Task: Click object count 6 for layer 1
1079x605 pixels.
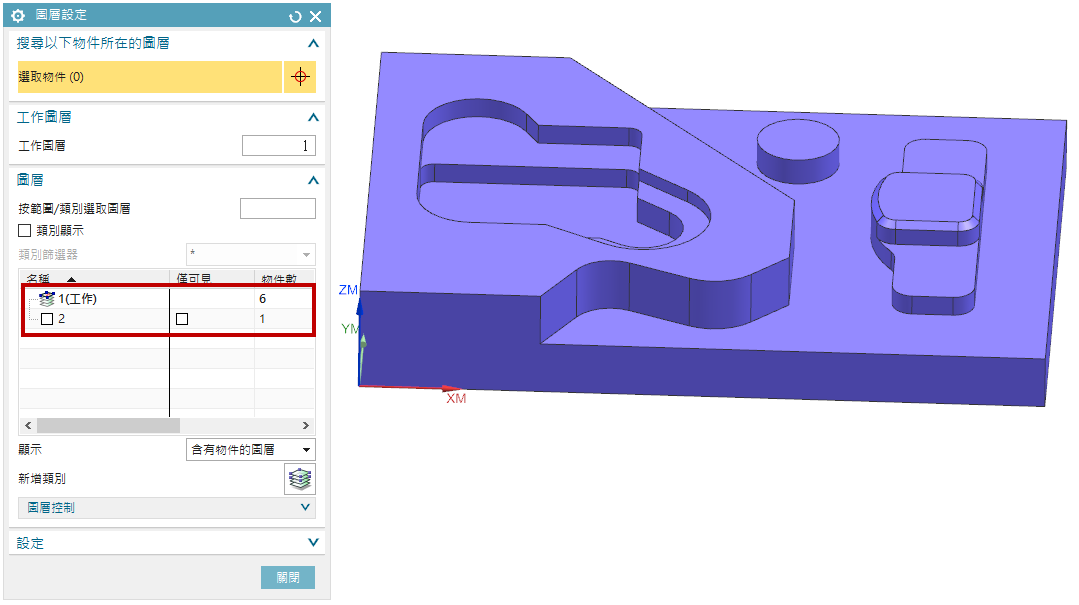Action: (262, 299)
